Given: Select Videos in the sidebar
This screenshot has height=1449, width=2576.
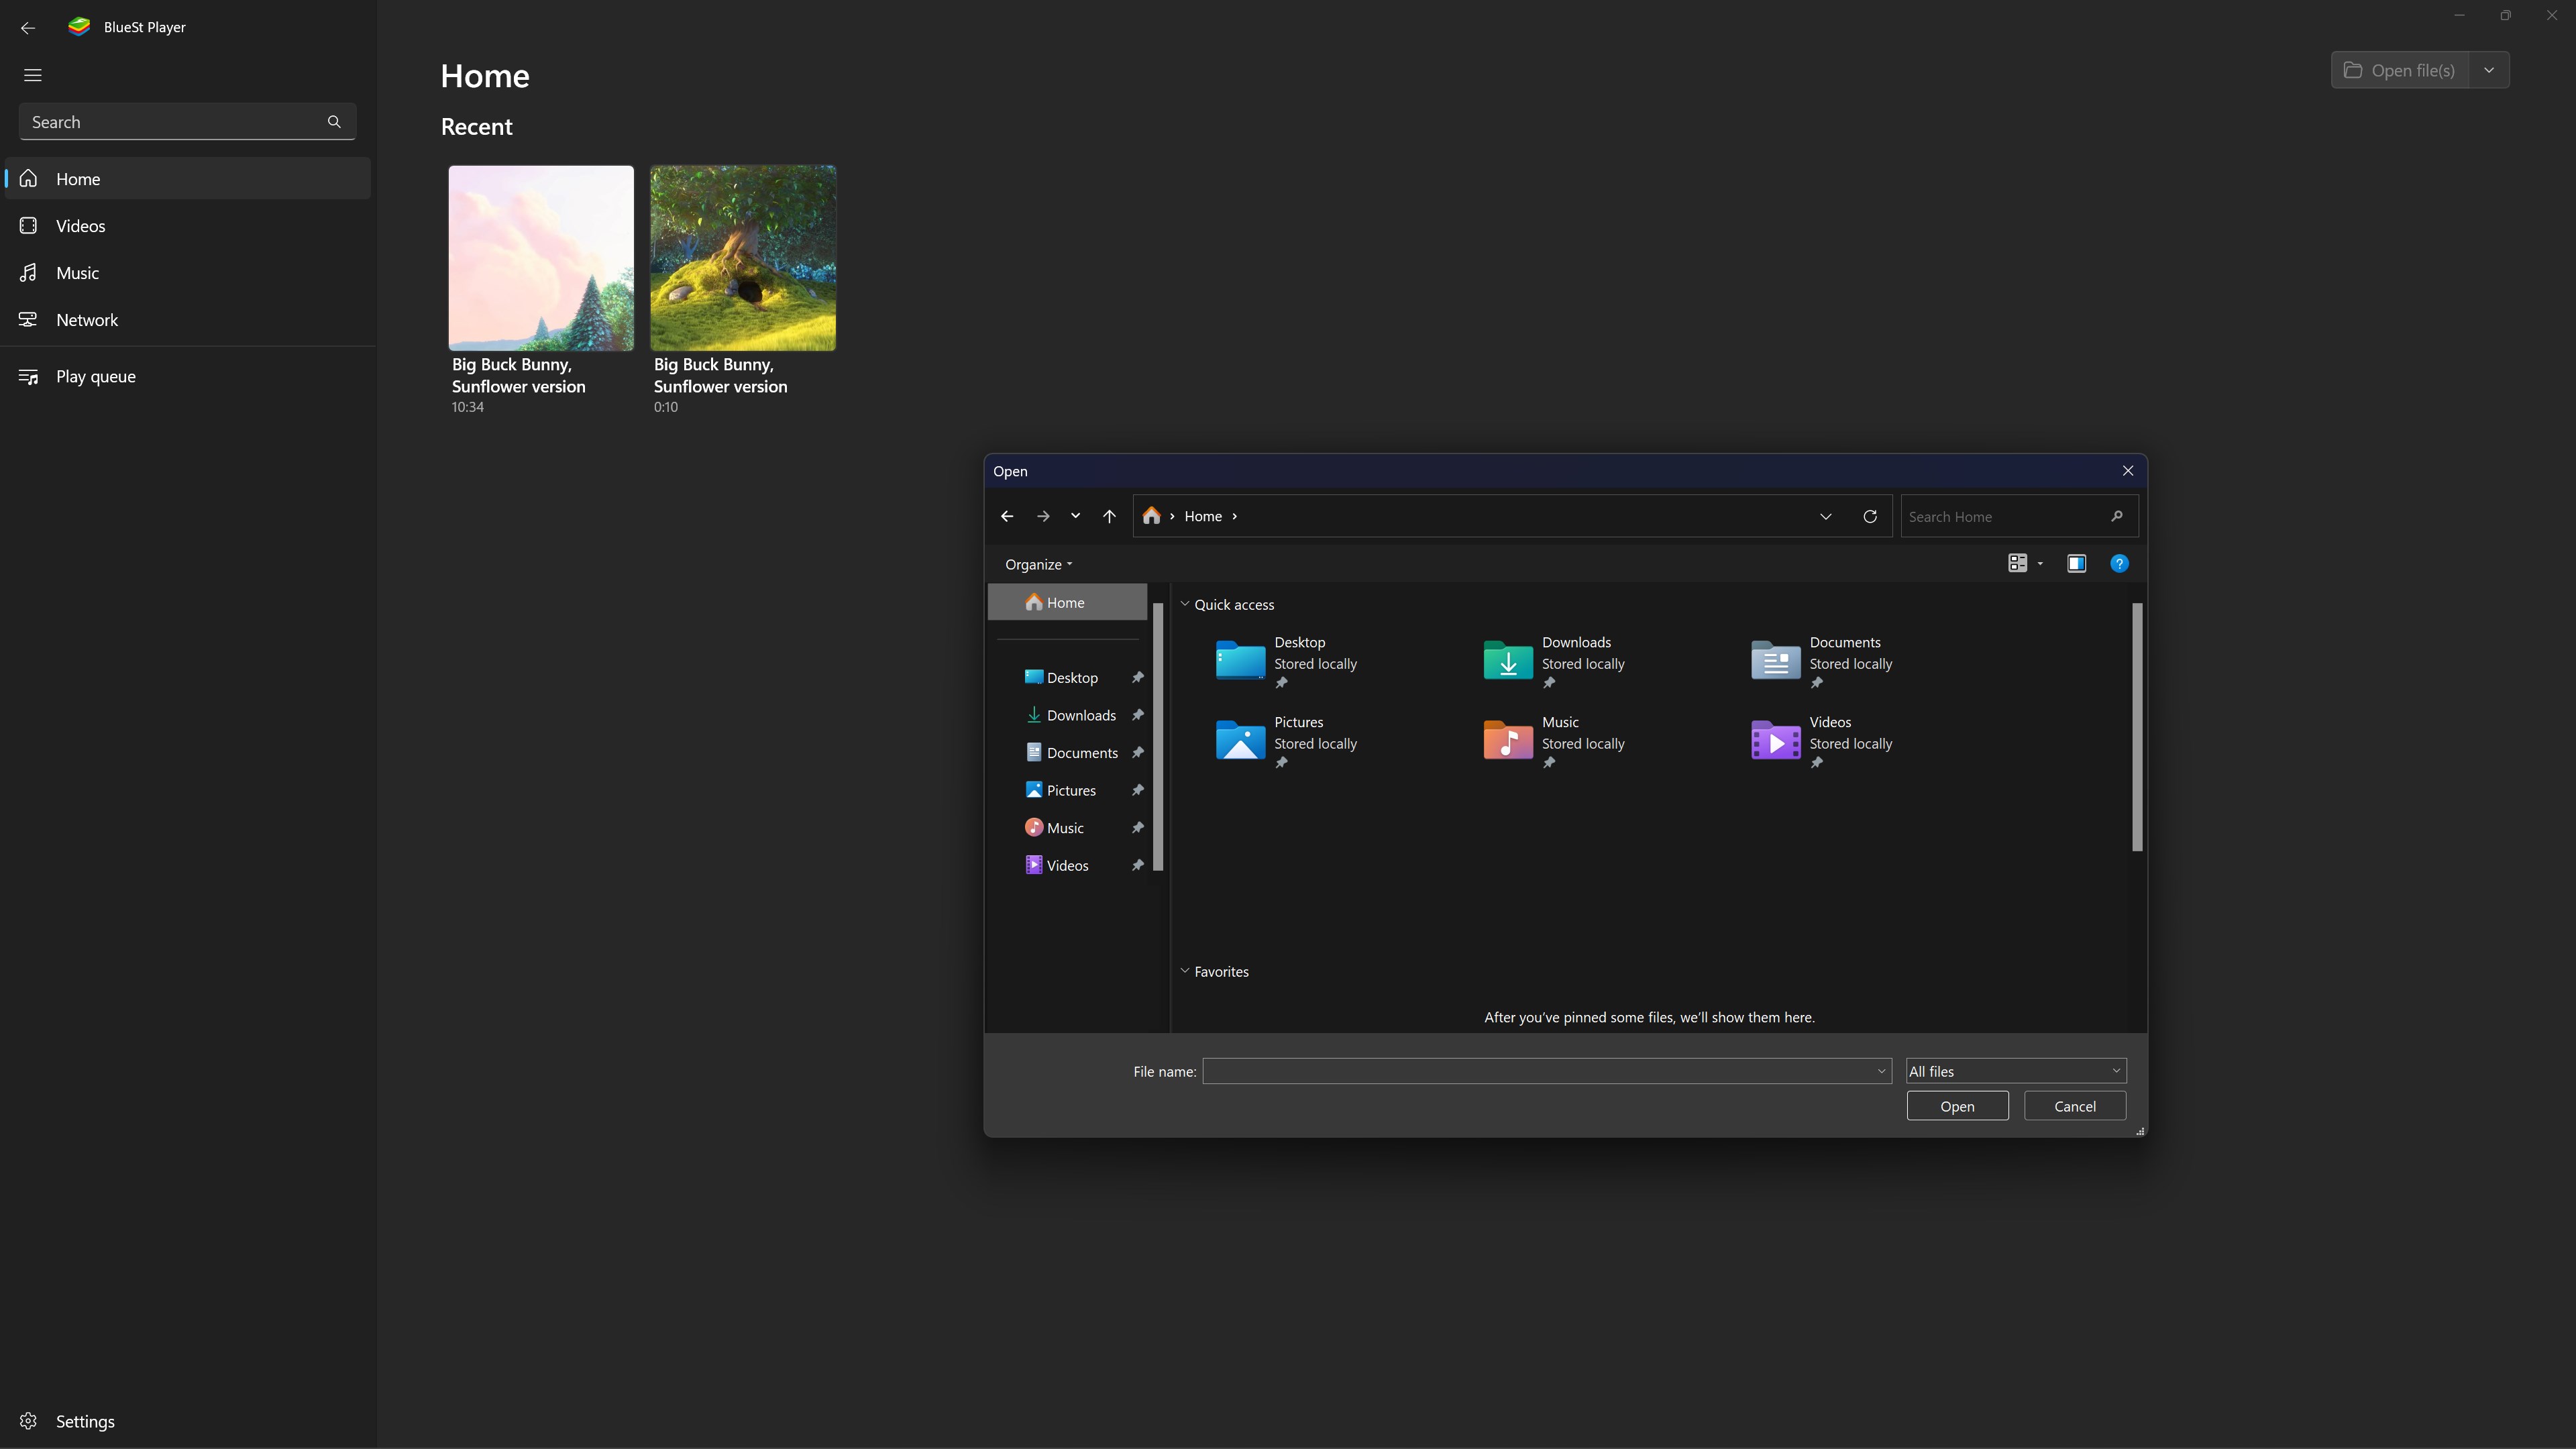Looking at the screenshot, I should [80, 226].
